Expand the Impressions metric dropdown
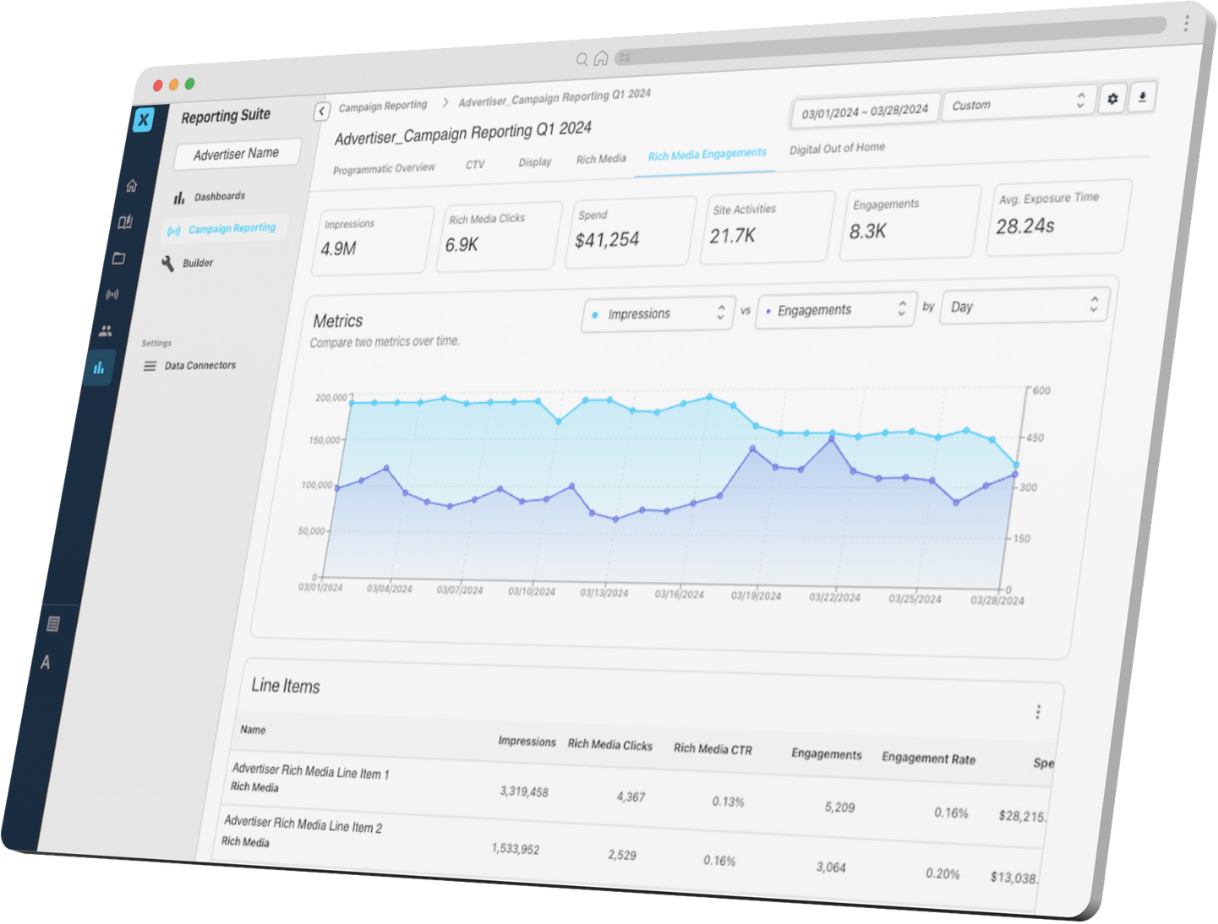Image resolution: width=1218 pixels, height=924 pixels. [x=658, y=313]
